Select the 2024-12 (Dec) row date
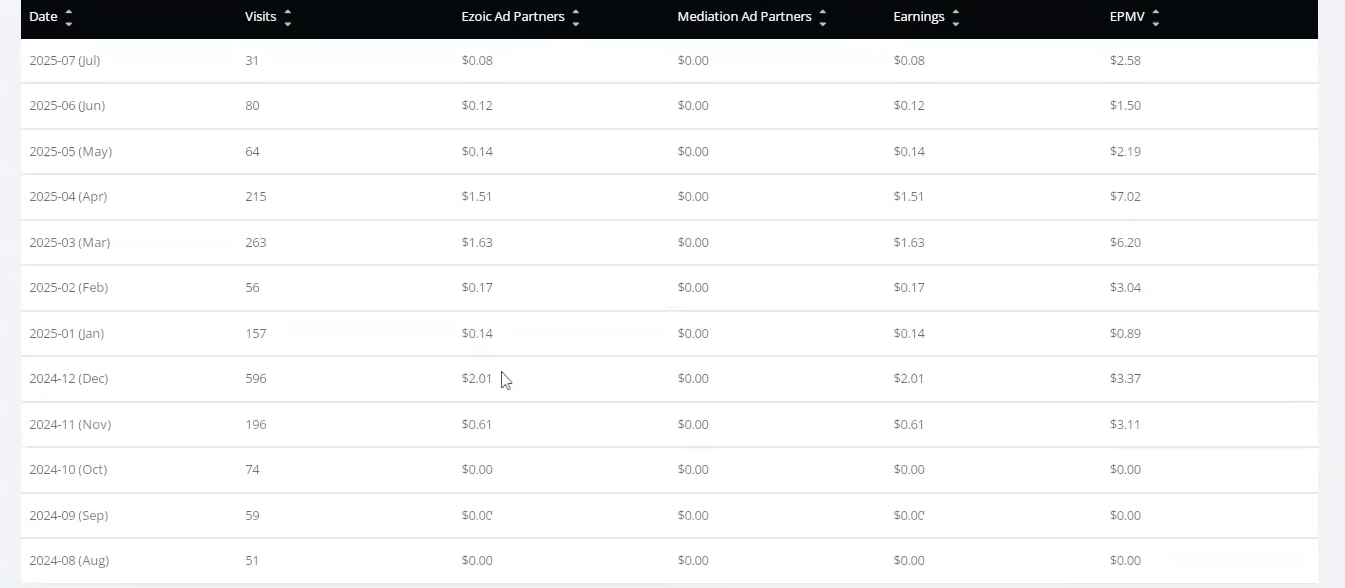This screenshot has width=1345, height=588. [69, 379]
